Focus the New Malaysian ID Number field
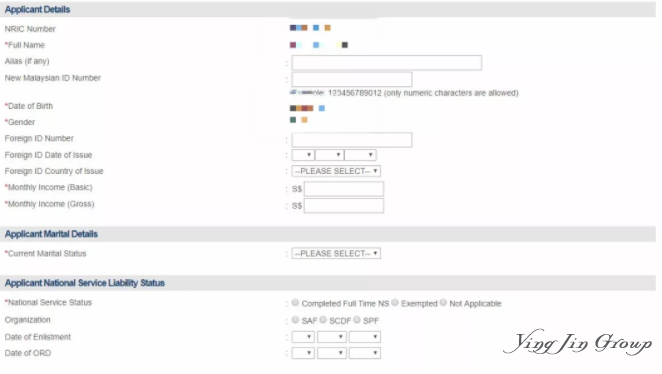Screen dimensions: 662x374 point(352,79)
